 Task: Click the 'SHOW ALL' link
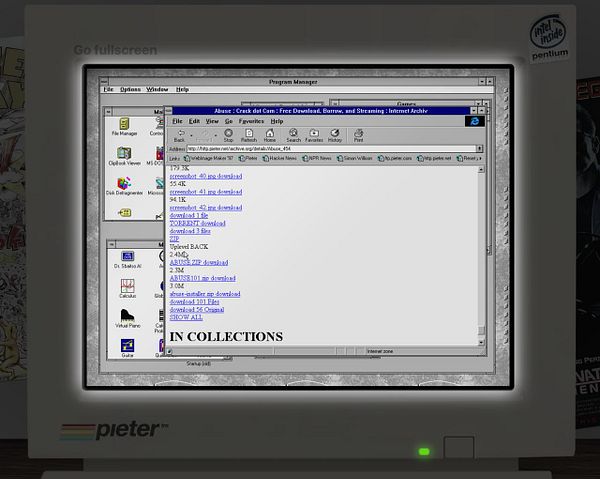(186, 317)
